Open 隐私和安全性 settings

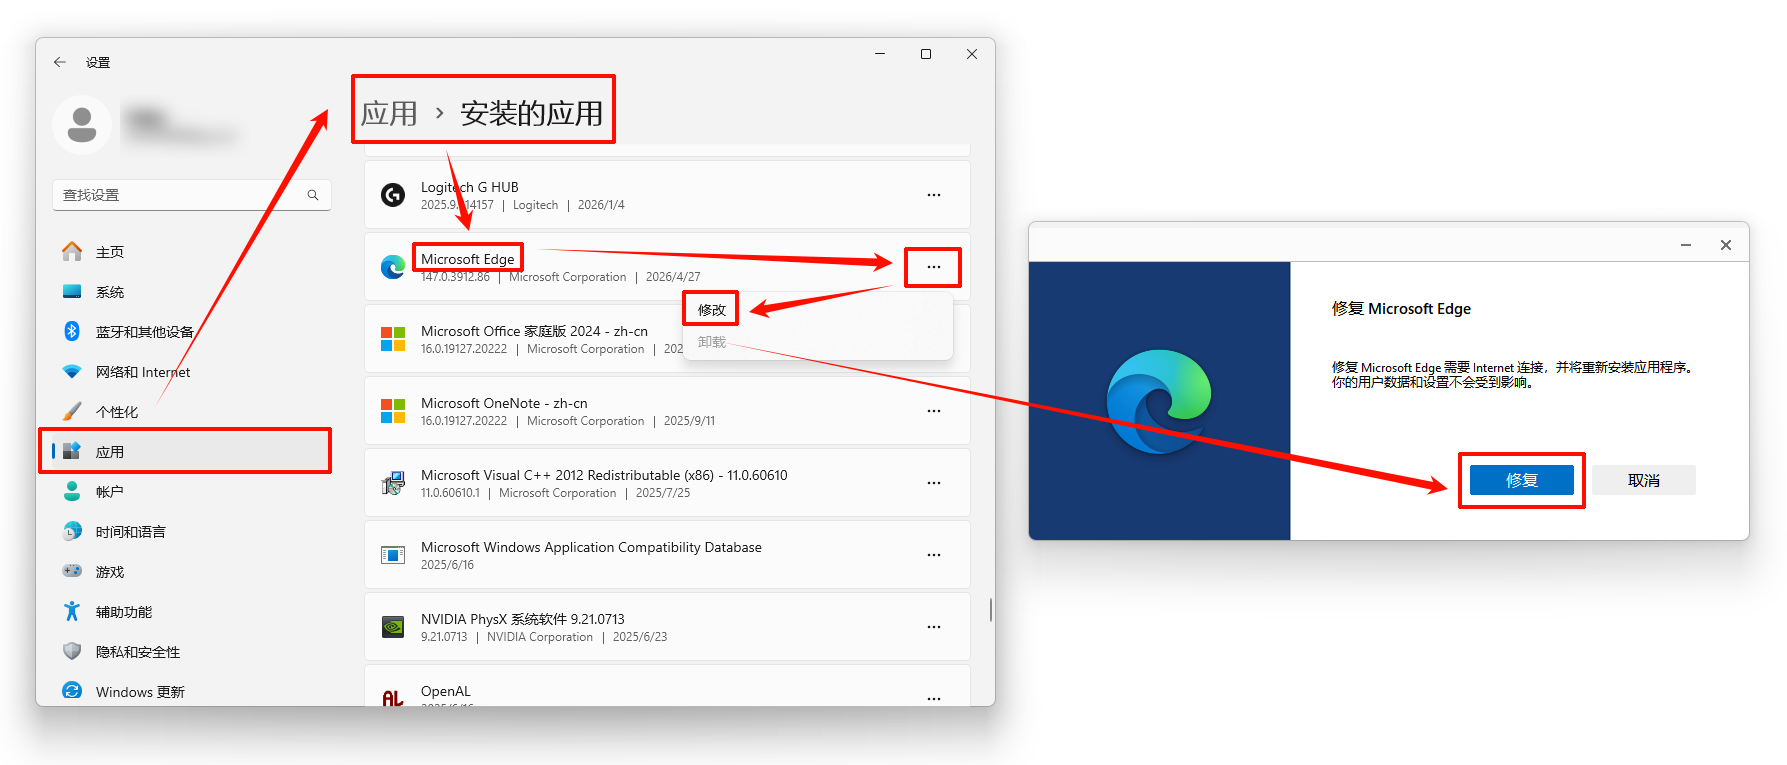[x=137, y=652]
